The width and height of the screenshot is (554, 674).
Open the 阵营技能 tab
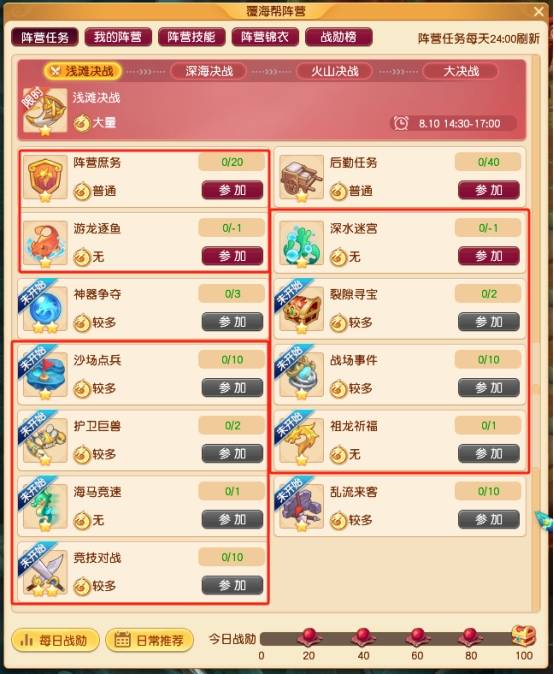click(x=191, y=37)
